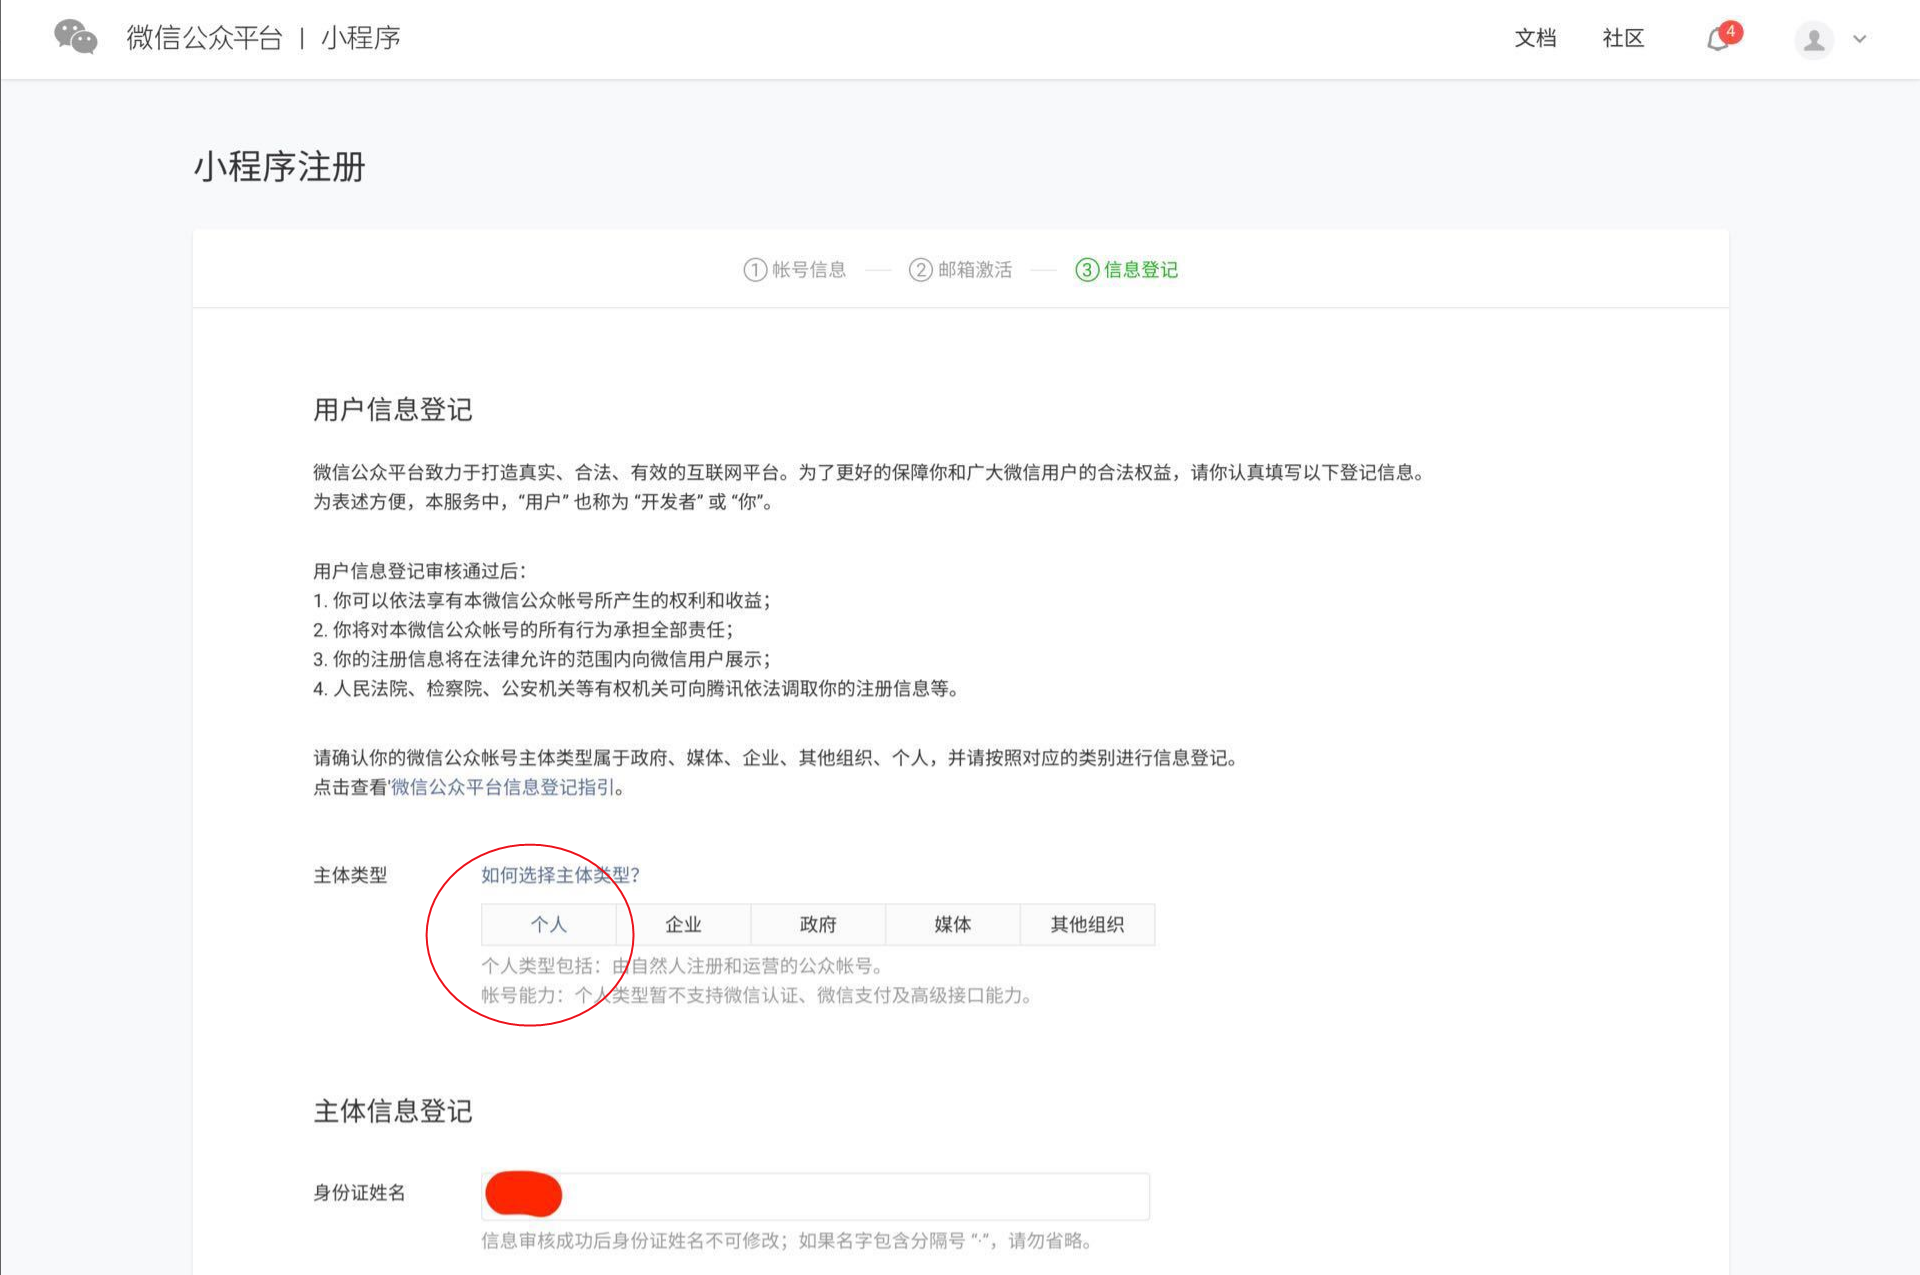Screen dimensions: 1920x1275
Task: Click list item 1 about 权利和收益
Action: pos(542,600)
